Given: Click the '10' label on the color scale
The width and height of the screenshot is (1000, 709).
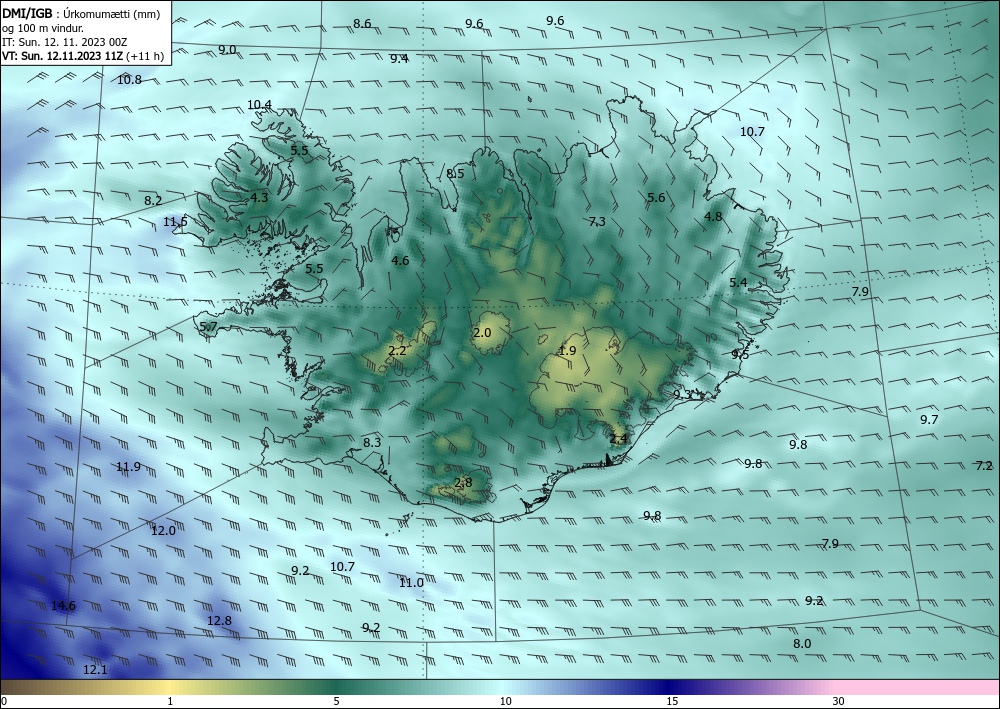Looking at the screenshot, I should 505,702.
